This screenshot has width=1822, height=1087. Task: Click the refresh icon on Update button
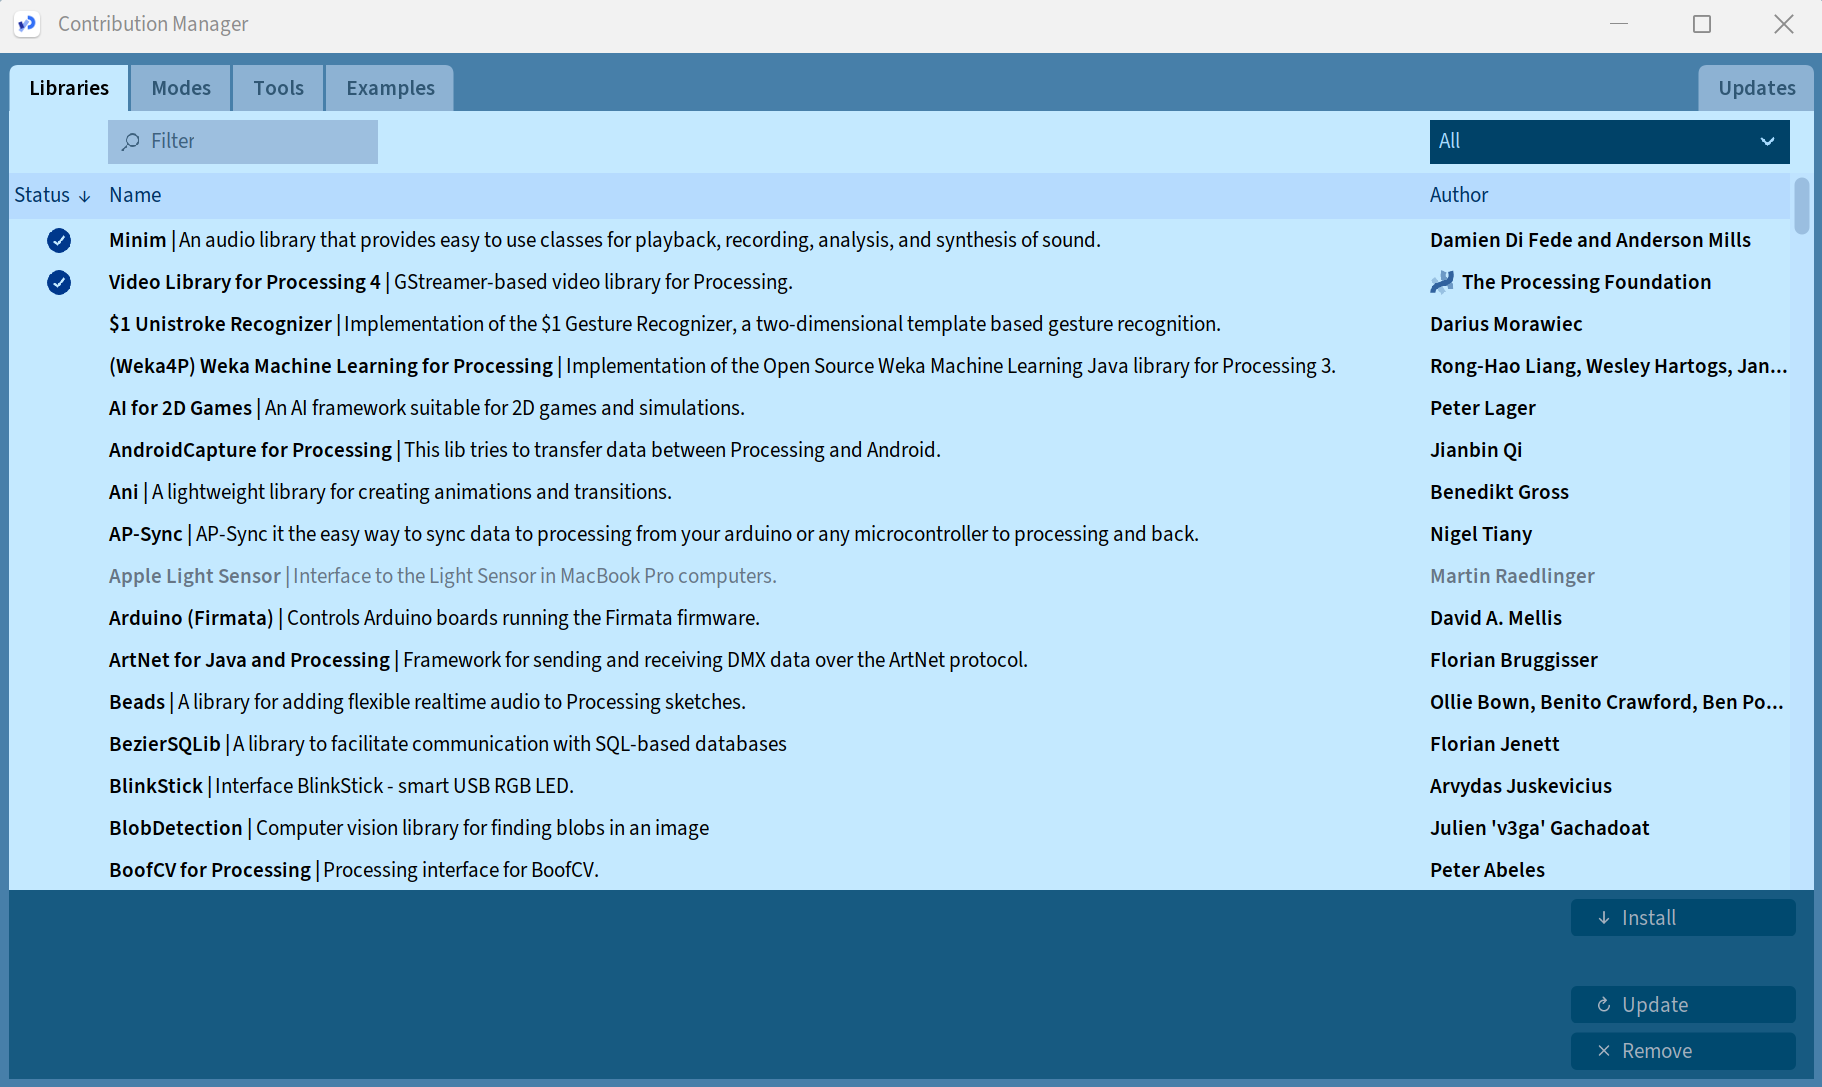pos(1604,1005)
